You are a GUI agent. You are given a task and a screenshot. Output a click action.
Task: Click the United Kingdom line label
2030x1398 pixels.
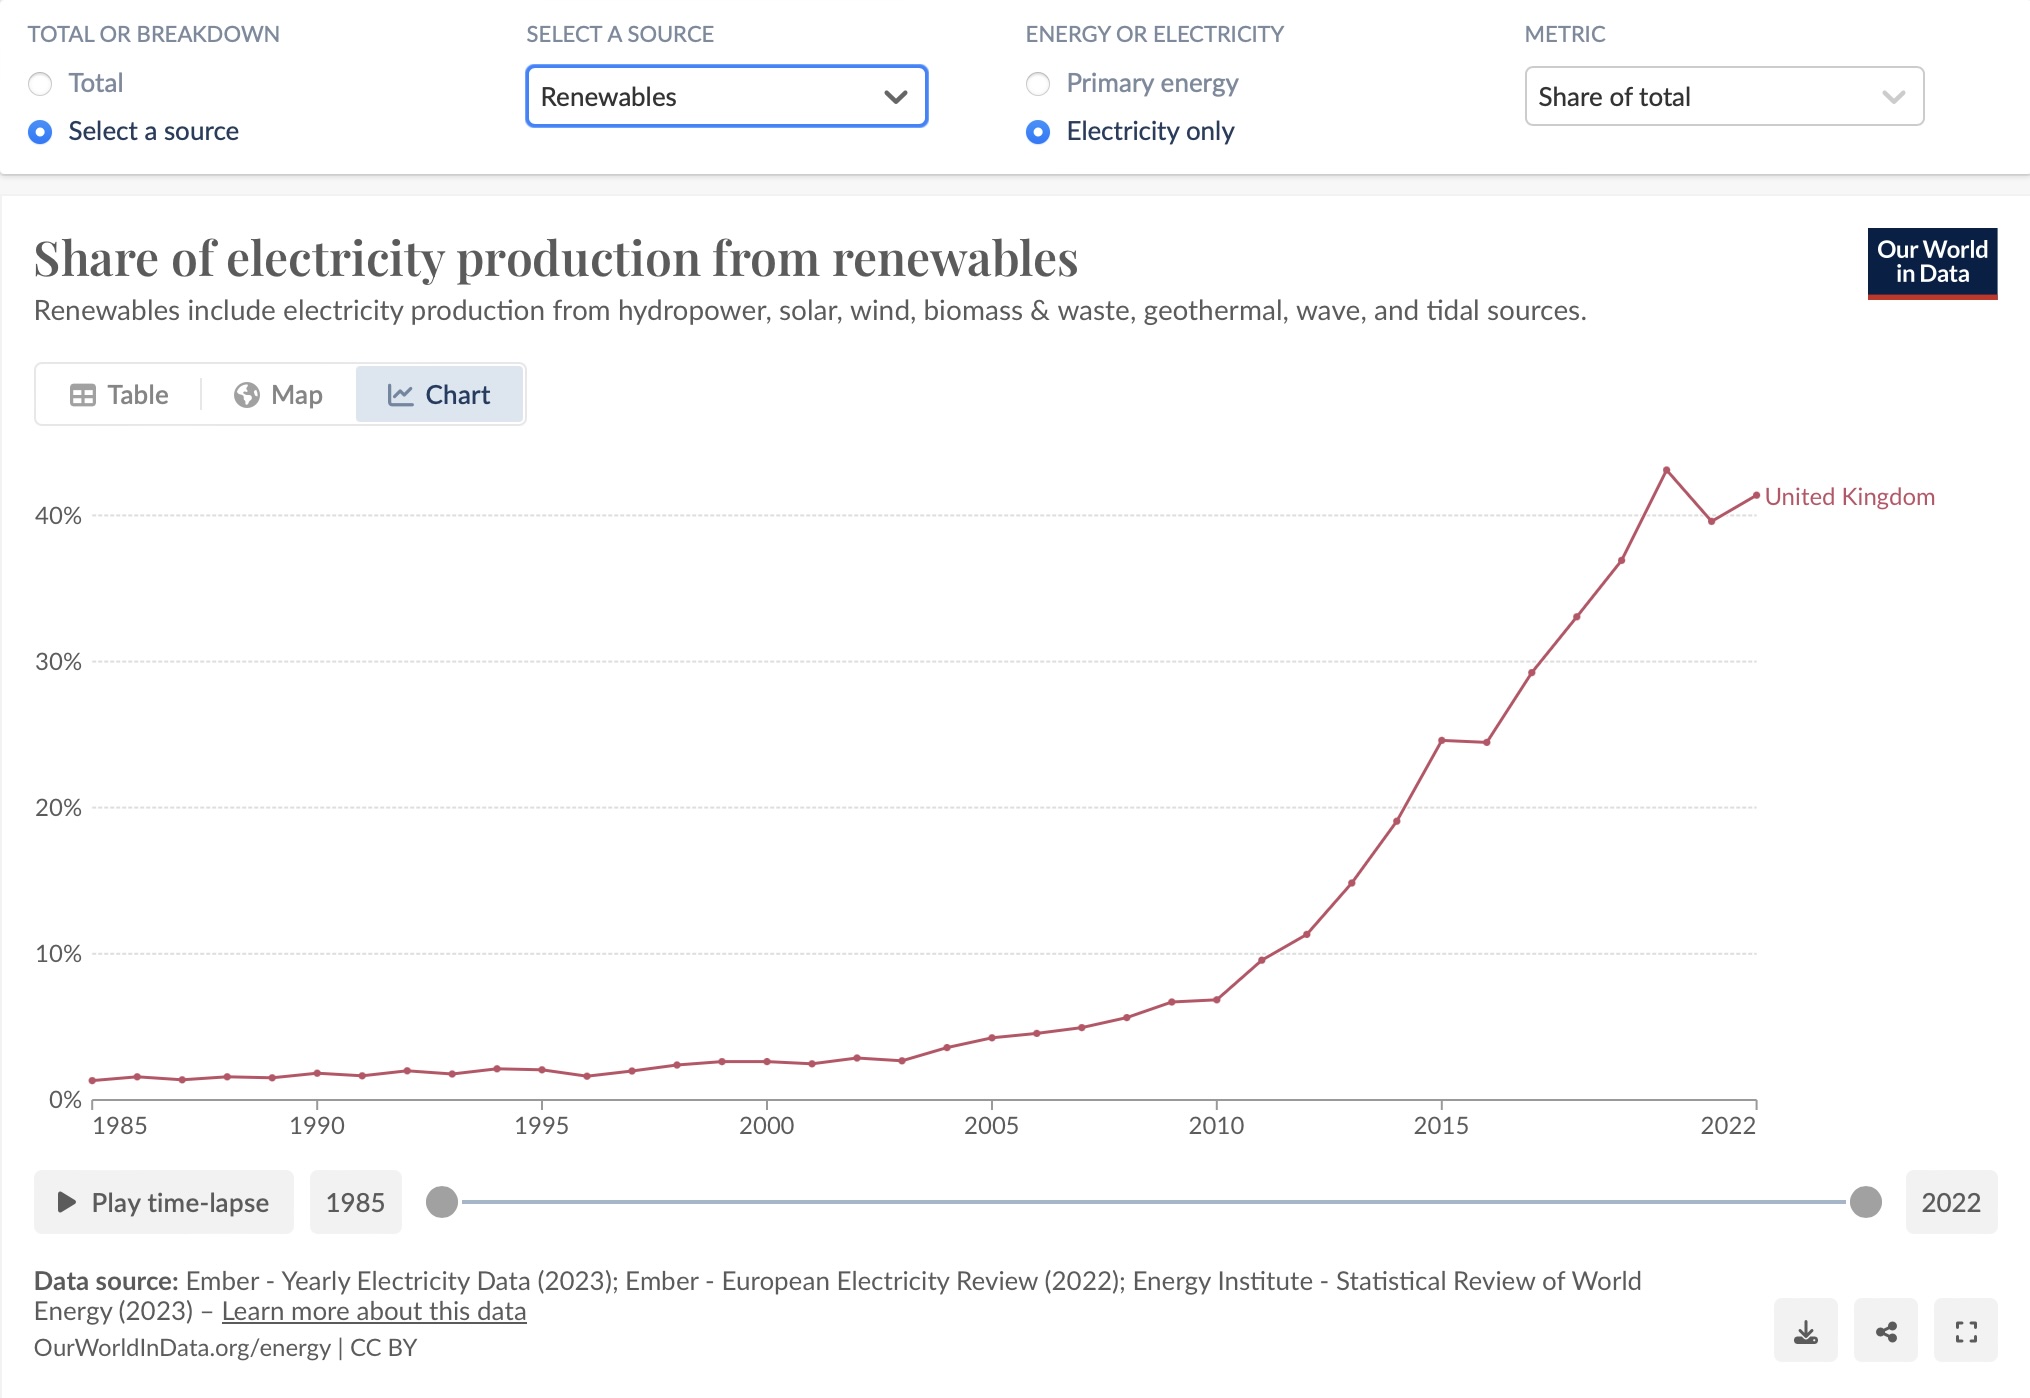click(x=1849, y=497)
